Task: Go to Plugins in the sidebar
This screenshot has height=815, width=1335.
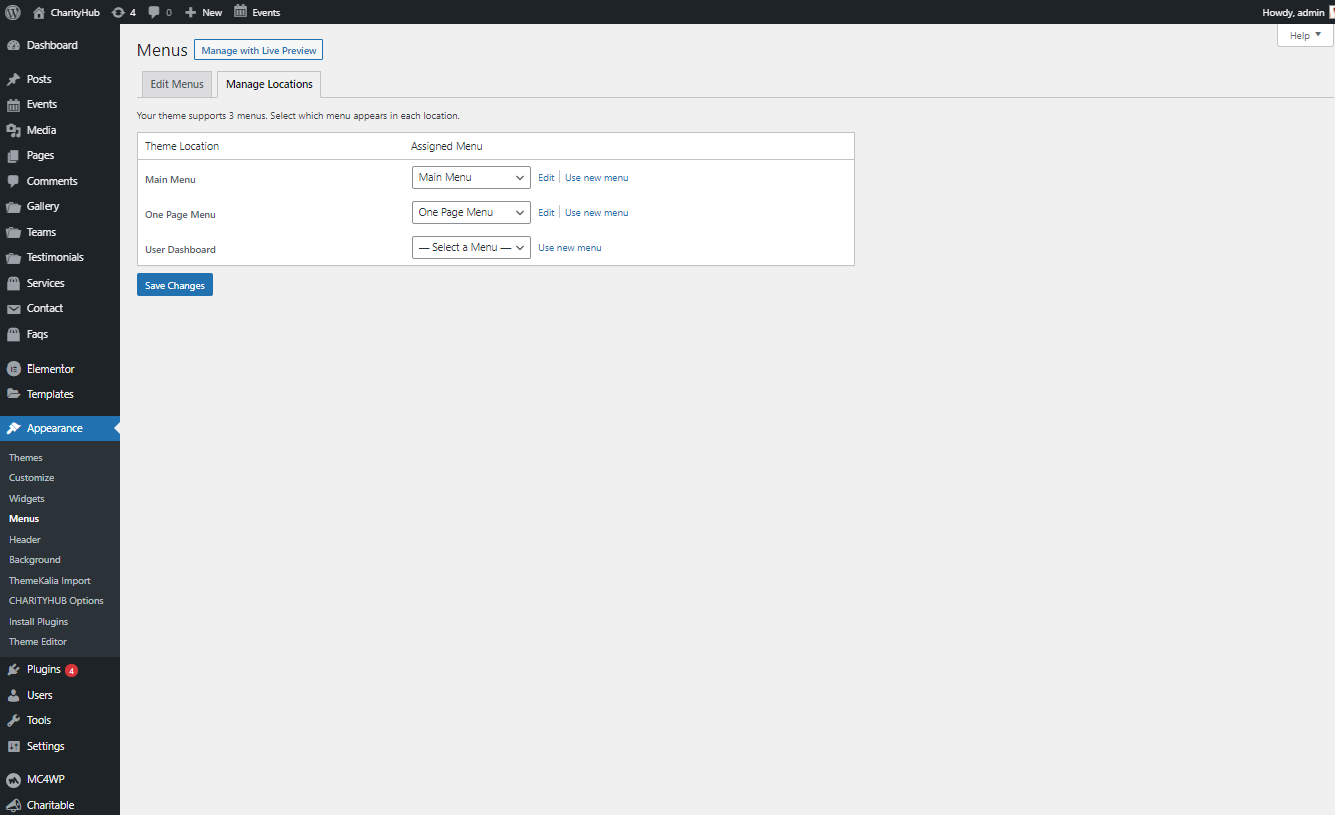Action: tap(43, 670)
